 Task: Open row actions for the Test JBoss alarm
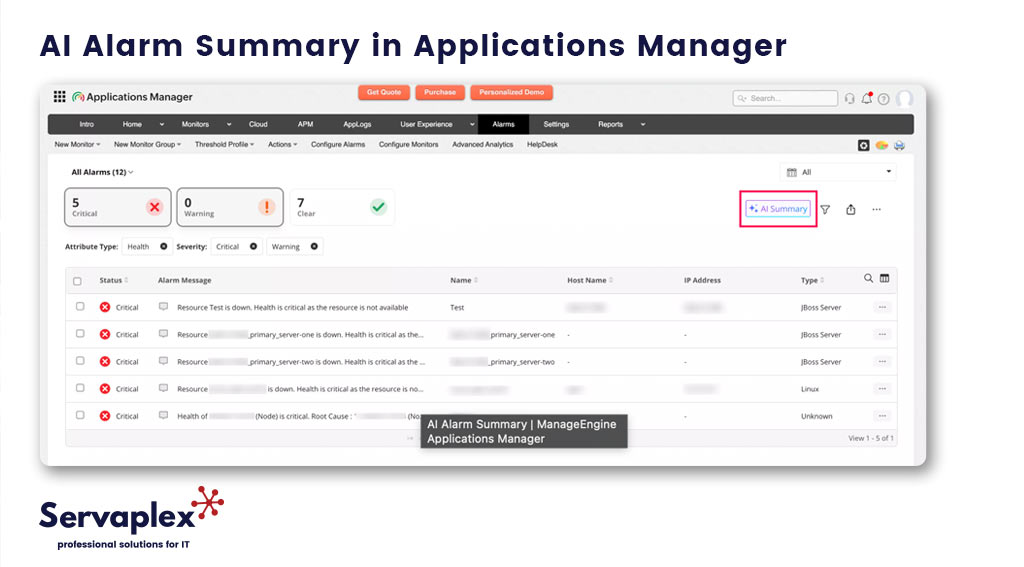882,307
